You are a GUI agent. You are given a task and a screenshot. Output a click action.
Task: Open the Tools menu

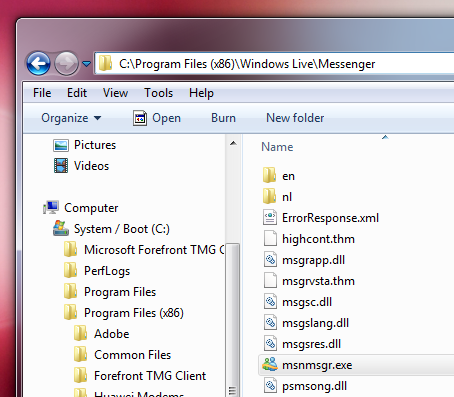tap(158, 93)
